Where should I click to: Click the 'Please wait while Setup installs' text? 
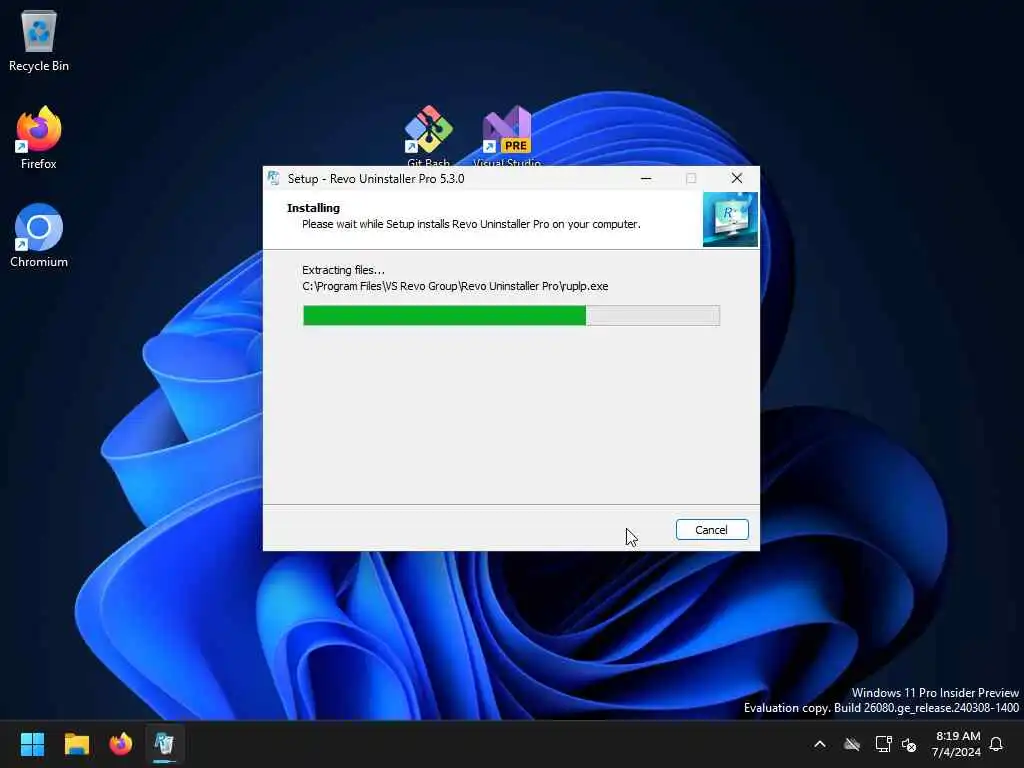471,224
